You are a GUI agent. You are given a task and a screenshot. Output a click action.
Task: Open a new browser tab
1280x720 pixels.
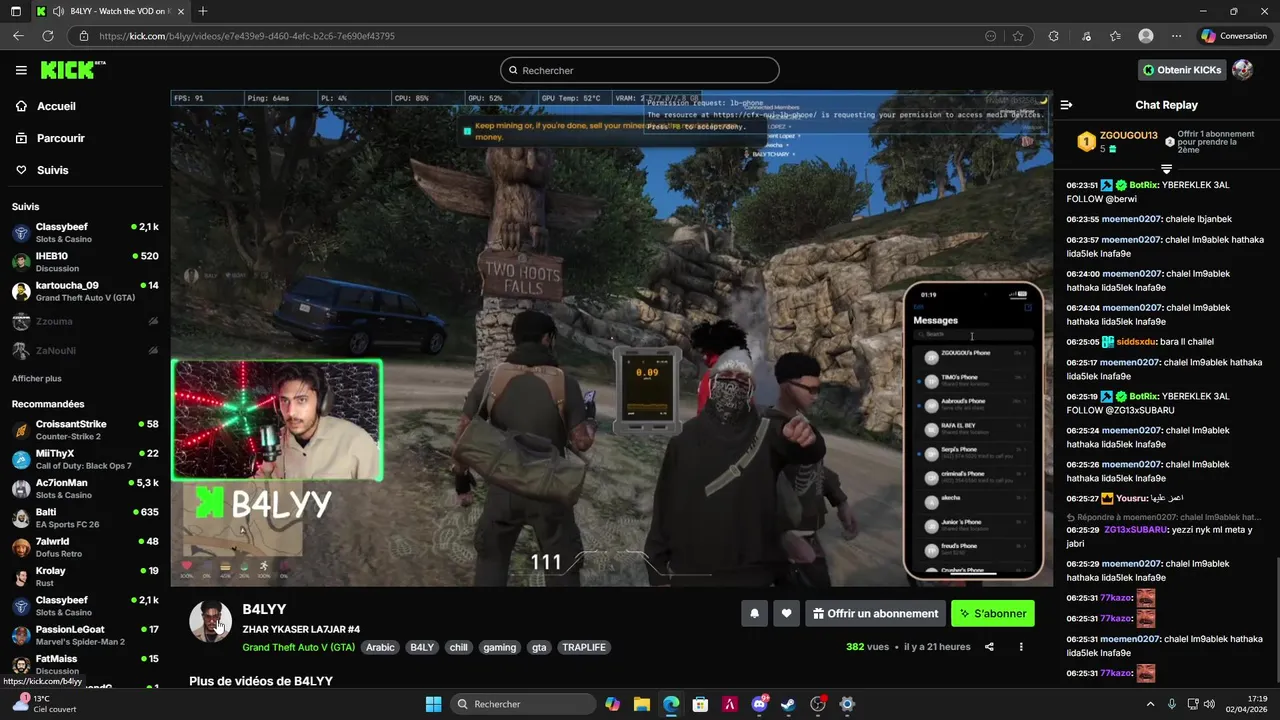[x=203, y=11]
